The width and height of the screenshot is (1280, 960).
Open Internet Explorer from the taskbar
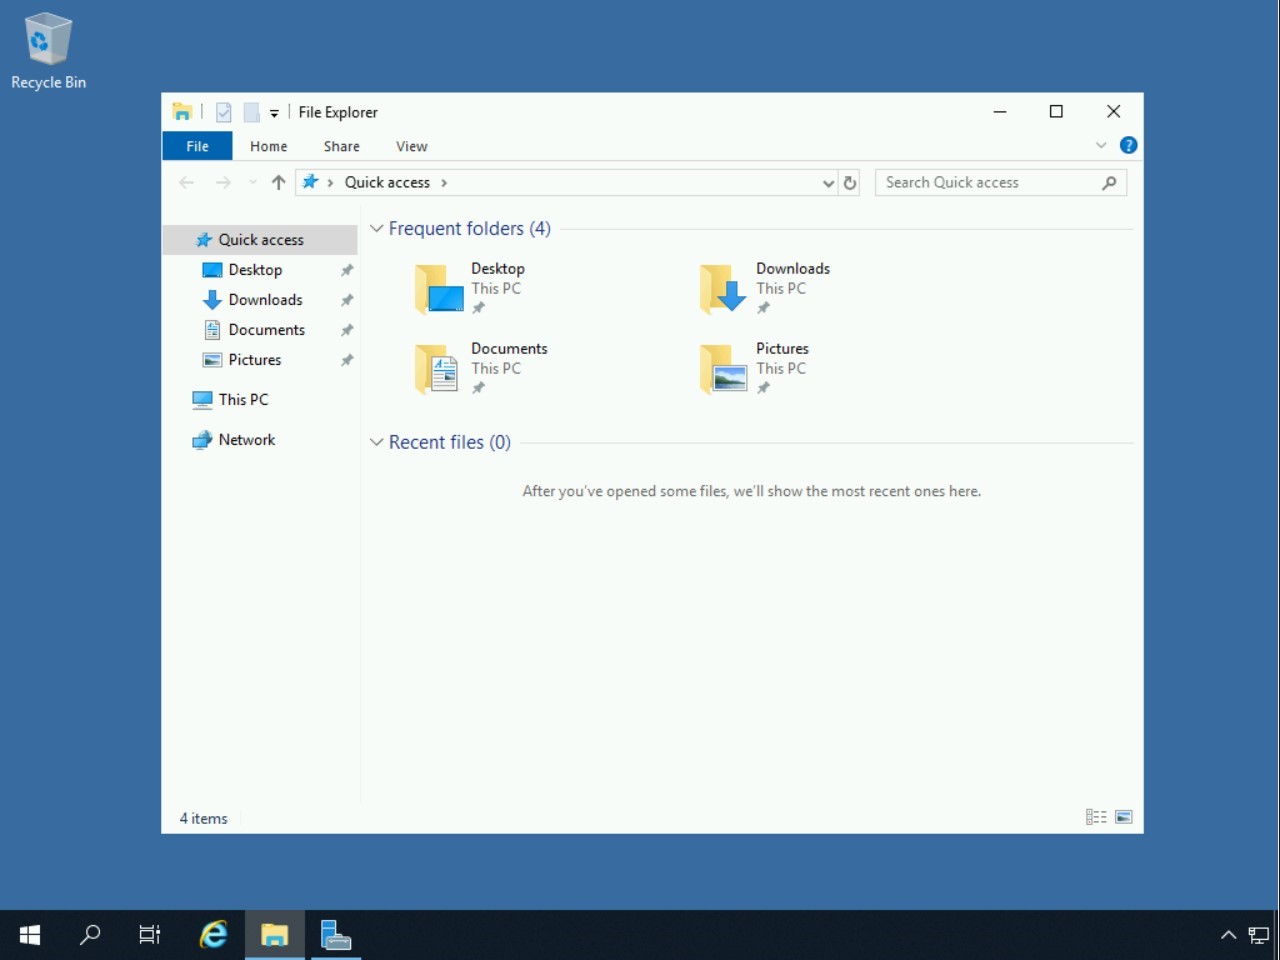pos(213,935)
